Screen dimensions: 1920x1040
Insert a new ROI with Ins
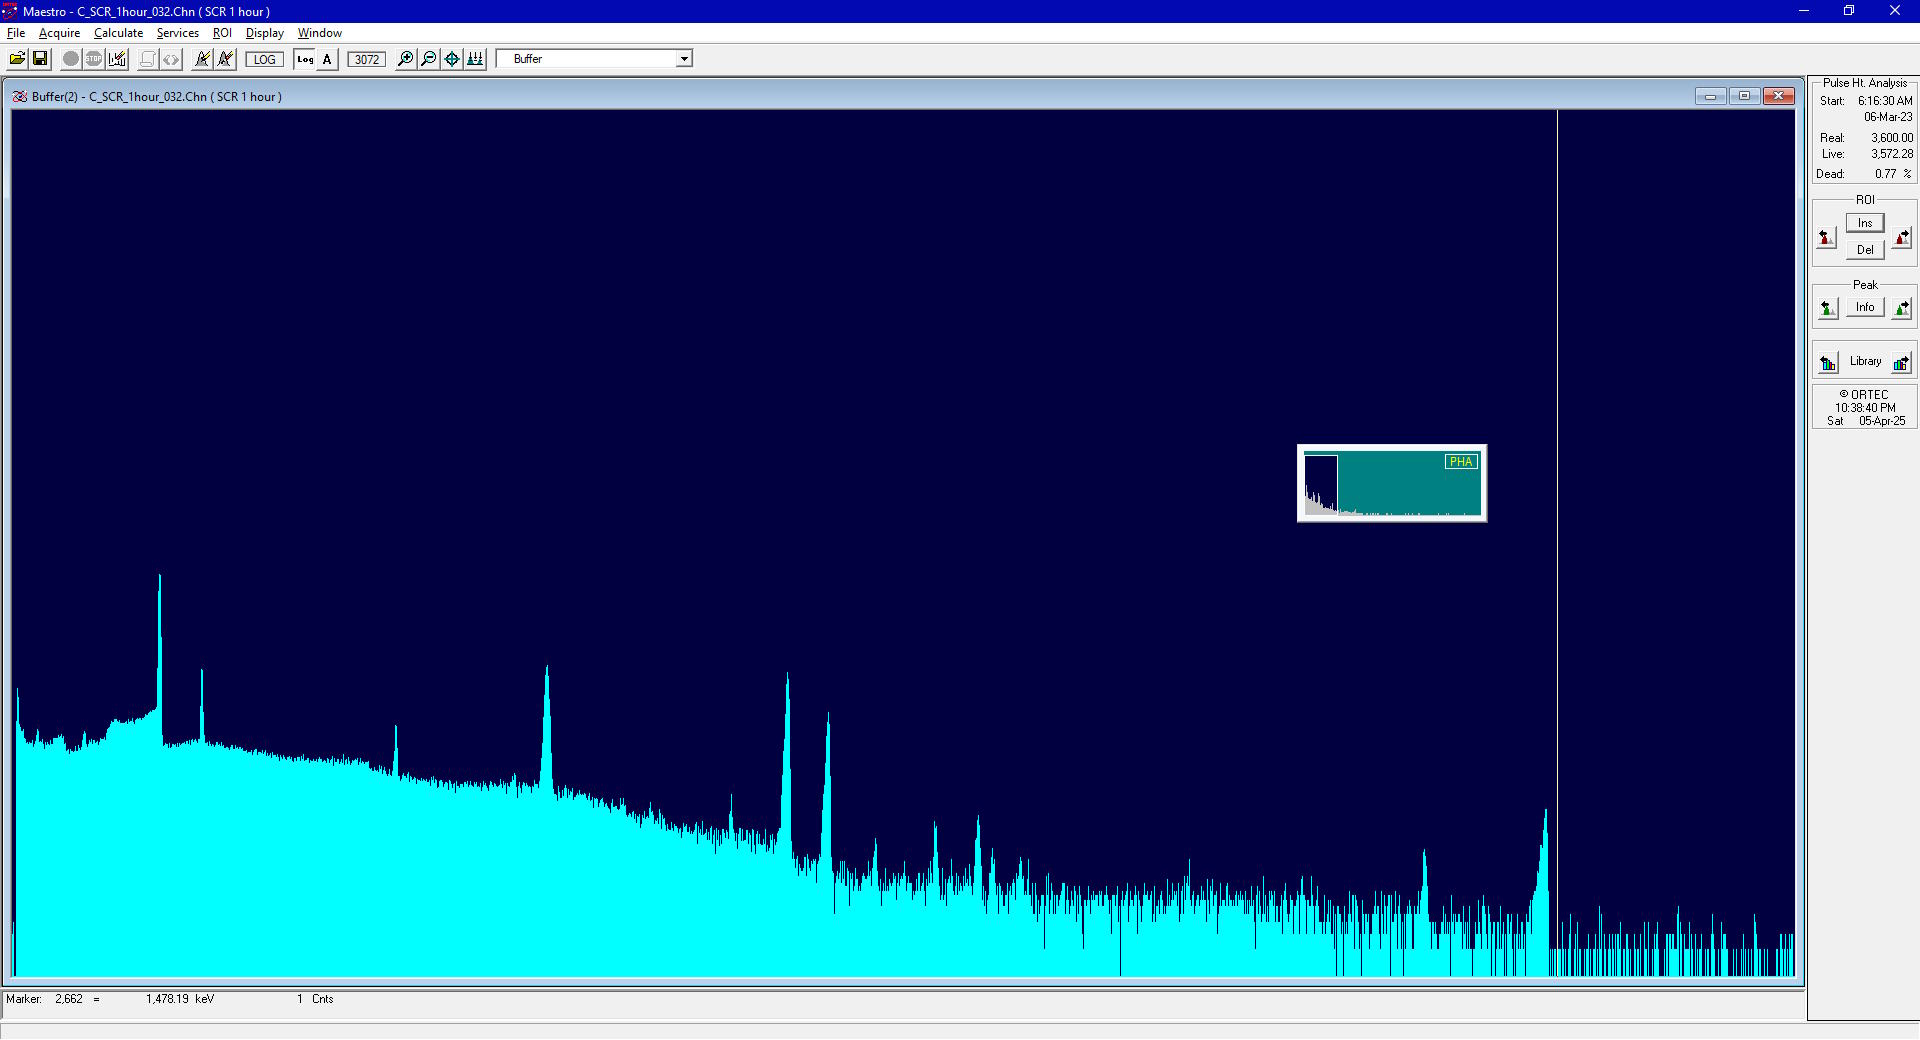click(x=1864, y=222)
